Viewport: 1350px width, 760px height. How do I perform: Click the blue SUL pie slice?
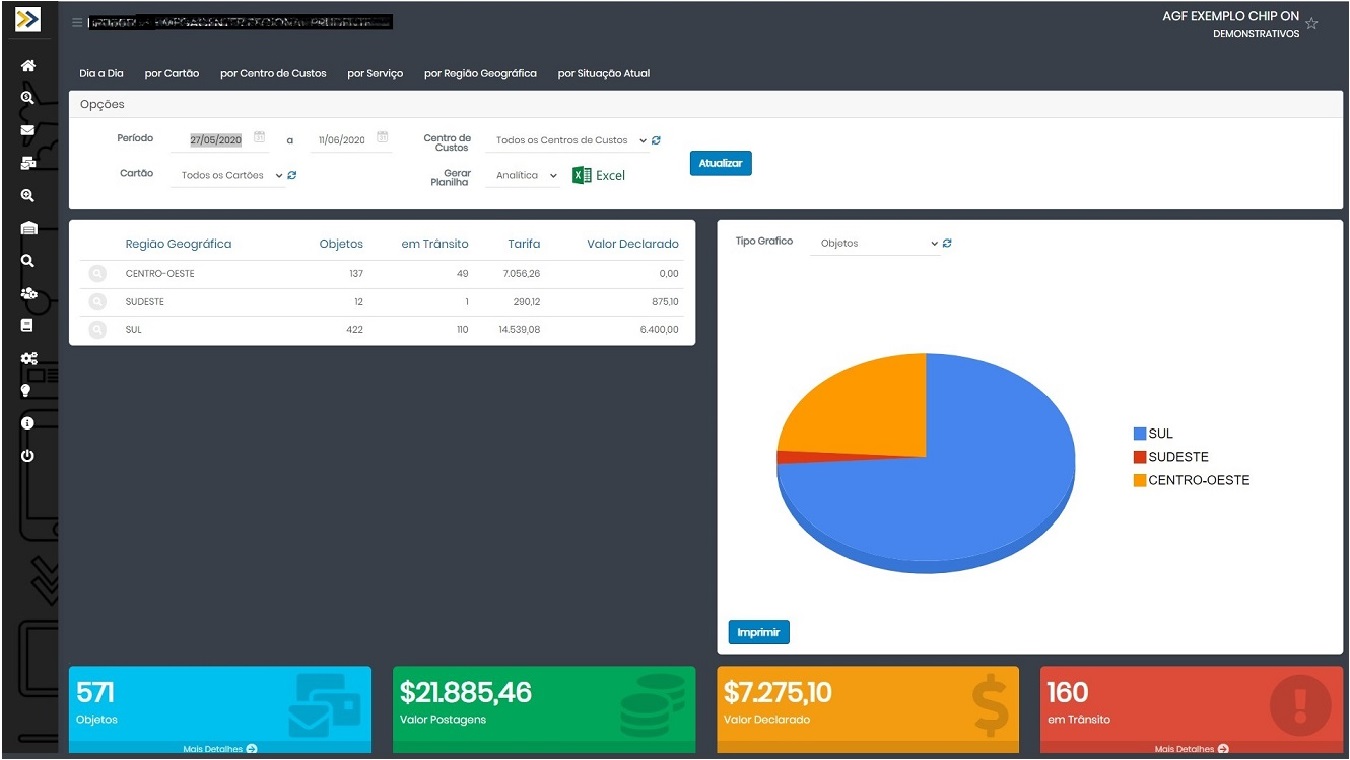950,500
